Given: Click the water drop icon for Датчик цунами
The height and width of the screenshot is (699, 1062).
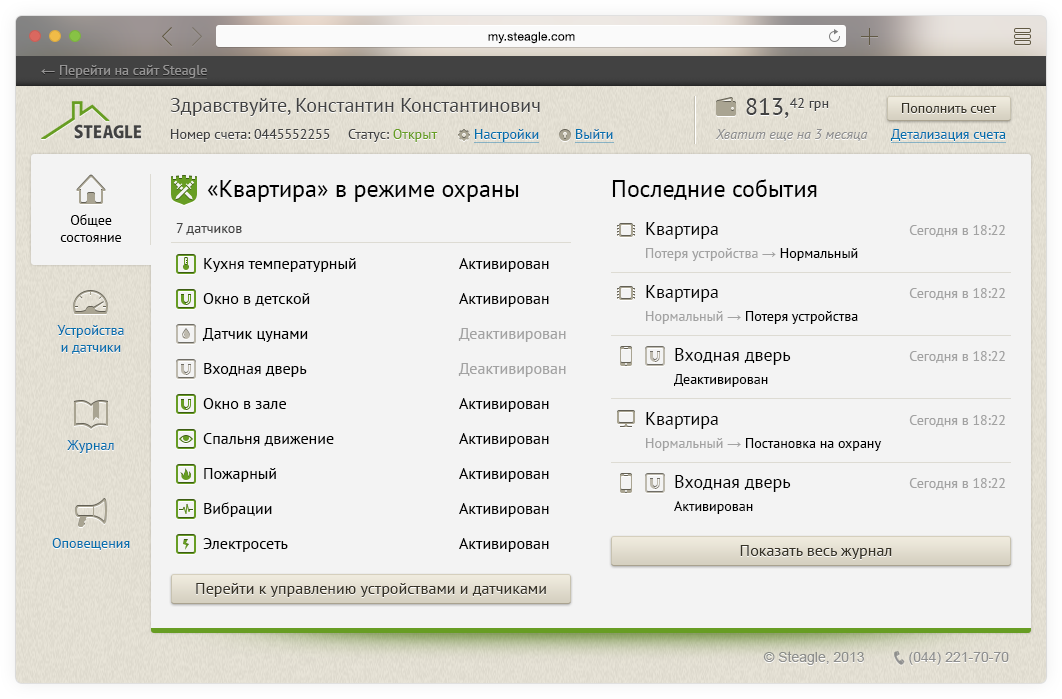Looking at the screenshot, I should pos(186,334).
